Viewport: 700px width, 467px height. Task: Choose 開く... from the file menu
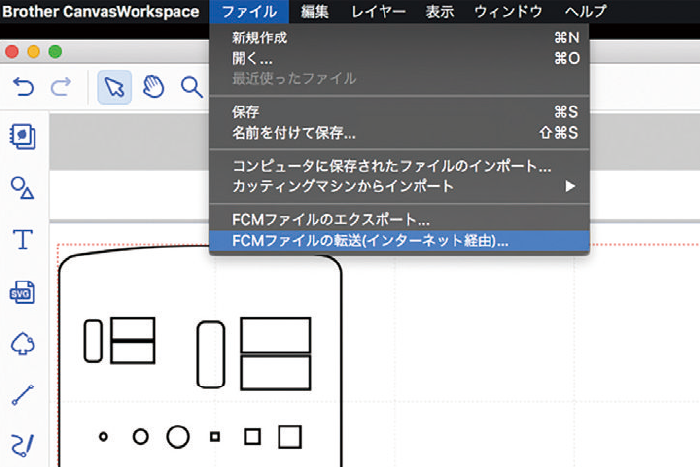400,58
